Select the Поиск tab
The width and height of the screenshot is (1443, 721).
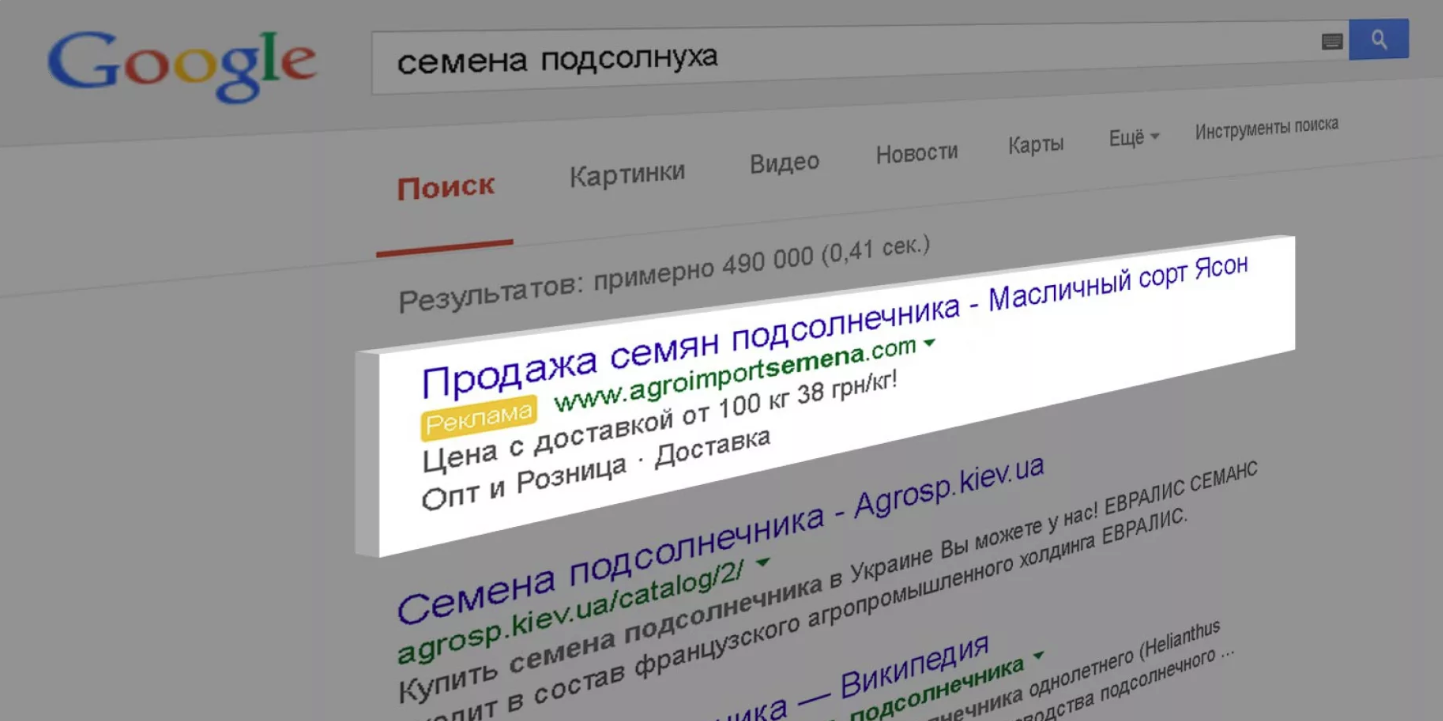[x=446, y=187]
